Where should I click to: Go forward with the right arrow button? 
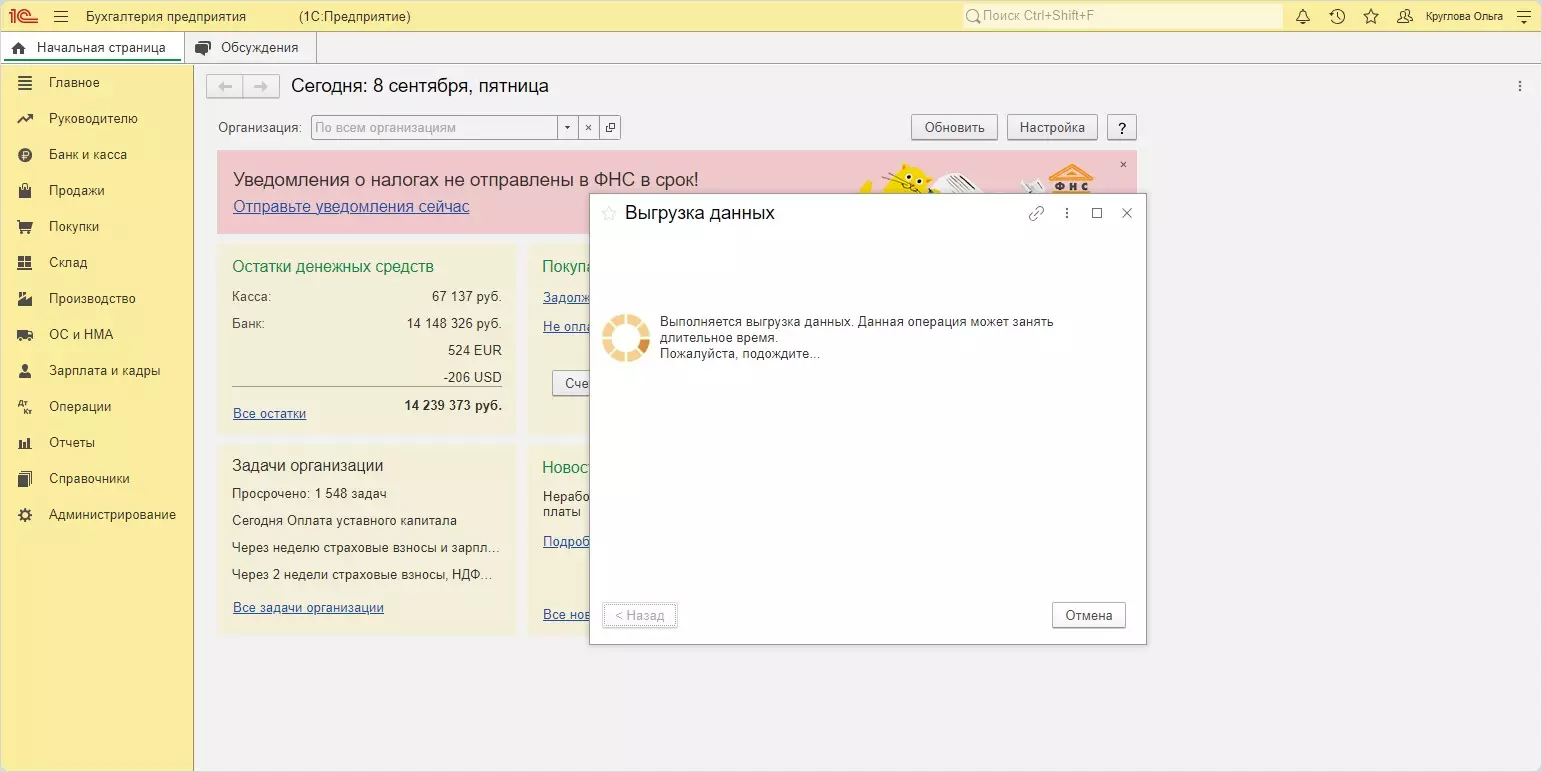coord(261,87)
